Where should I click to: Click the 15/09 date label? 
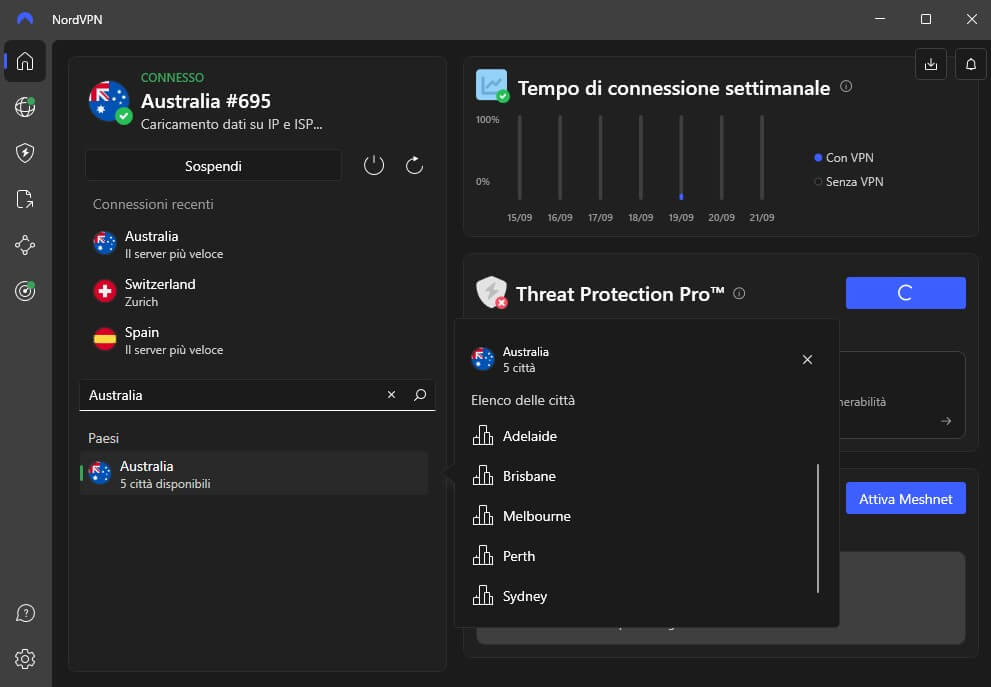tap(520, 217)
